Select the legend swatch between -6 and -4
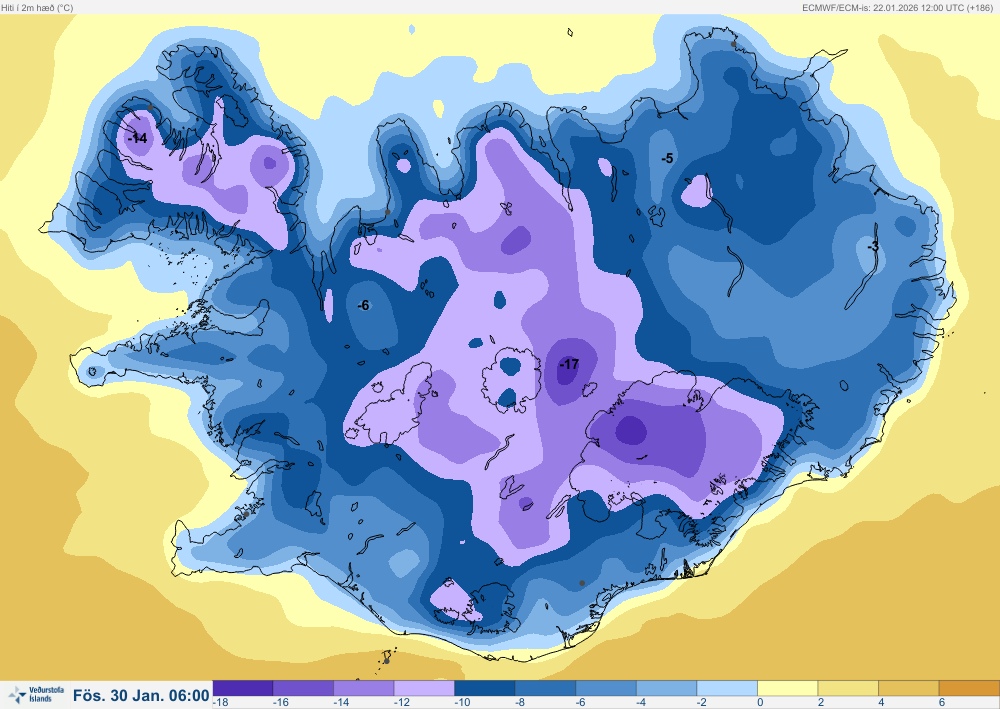The height and width of the screenshot is (709, 1000). click(607, 688)
